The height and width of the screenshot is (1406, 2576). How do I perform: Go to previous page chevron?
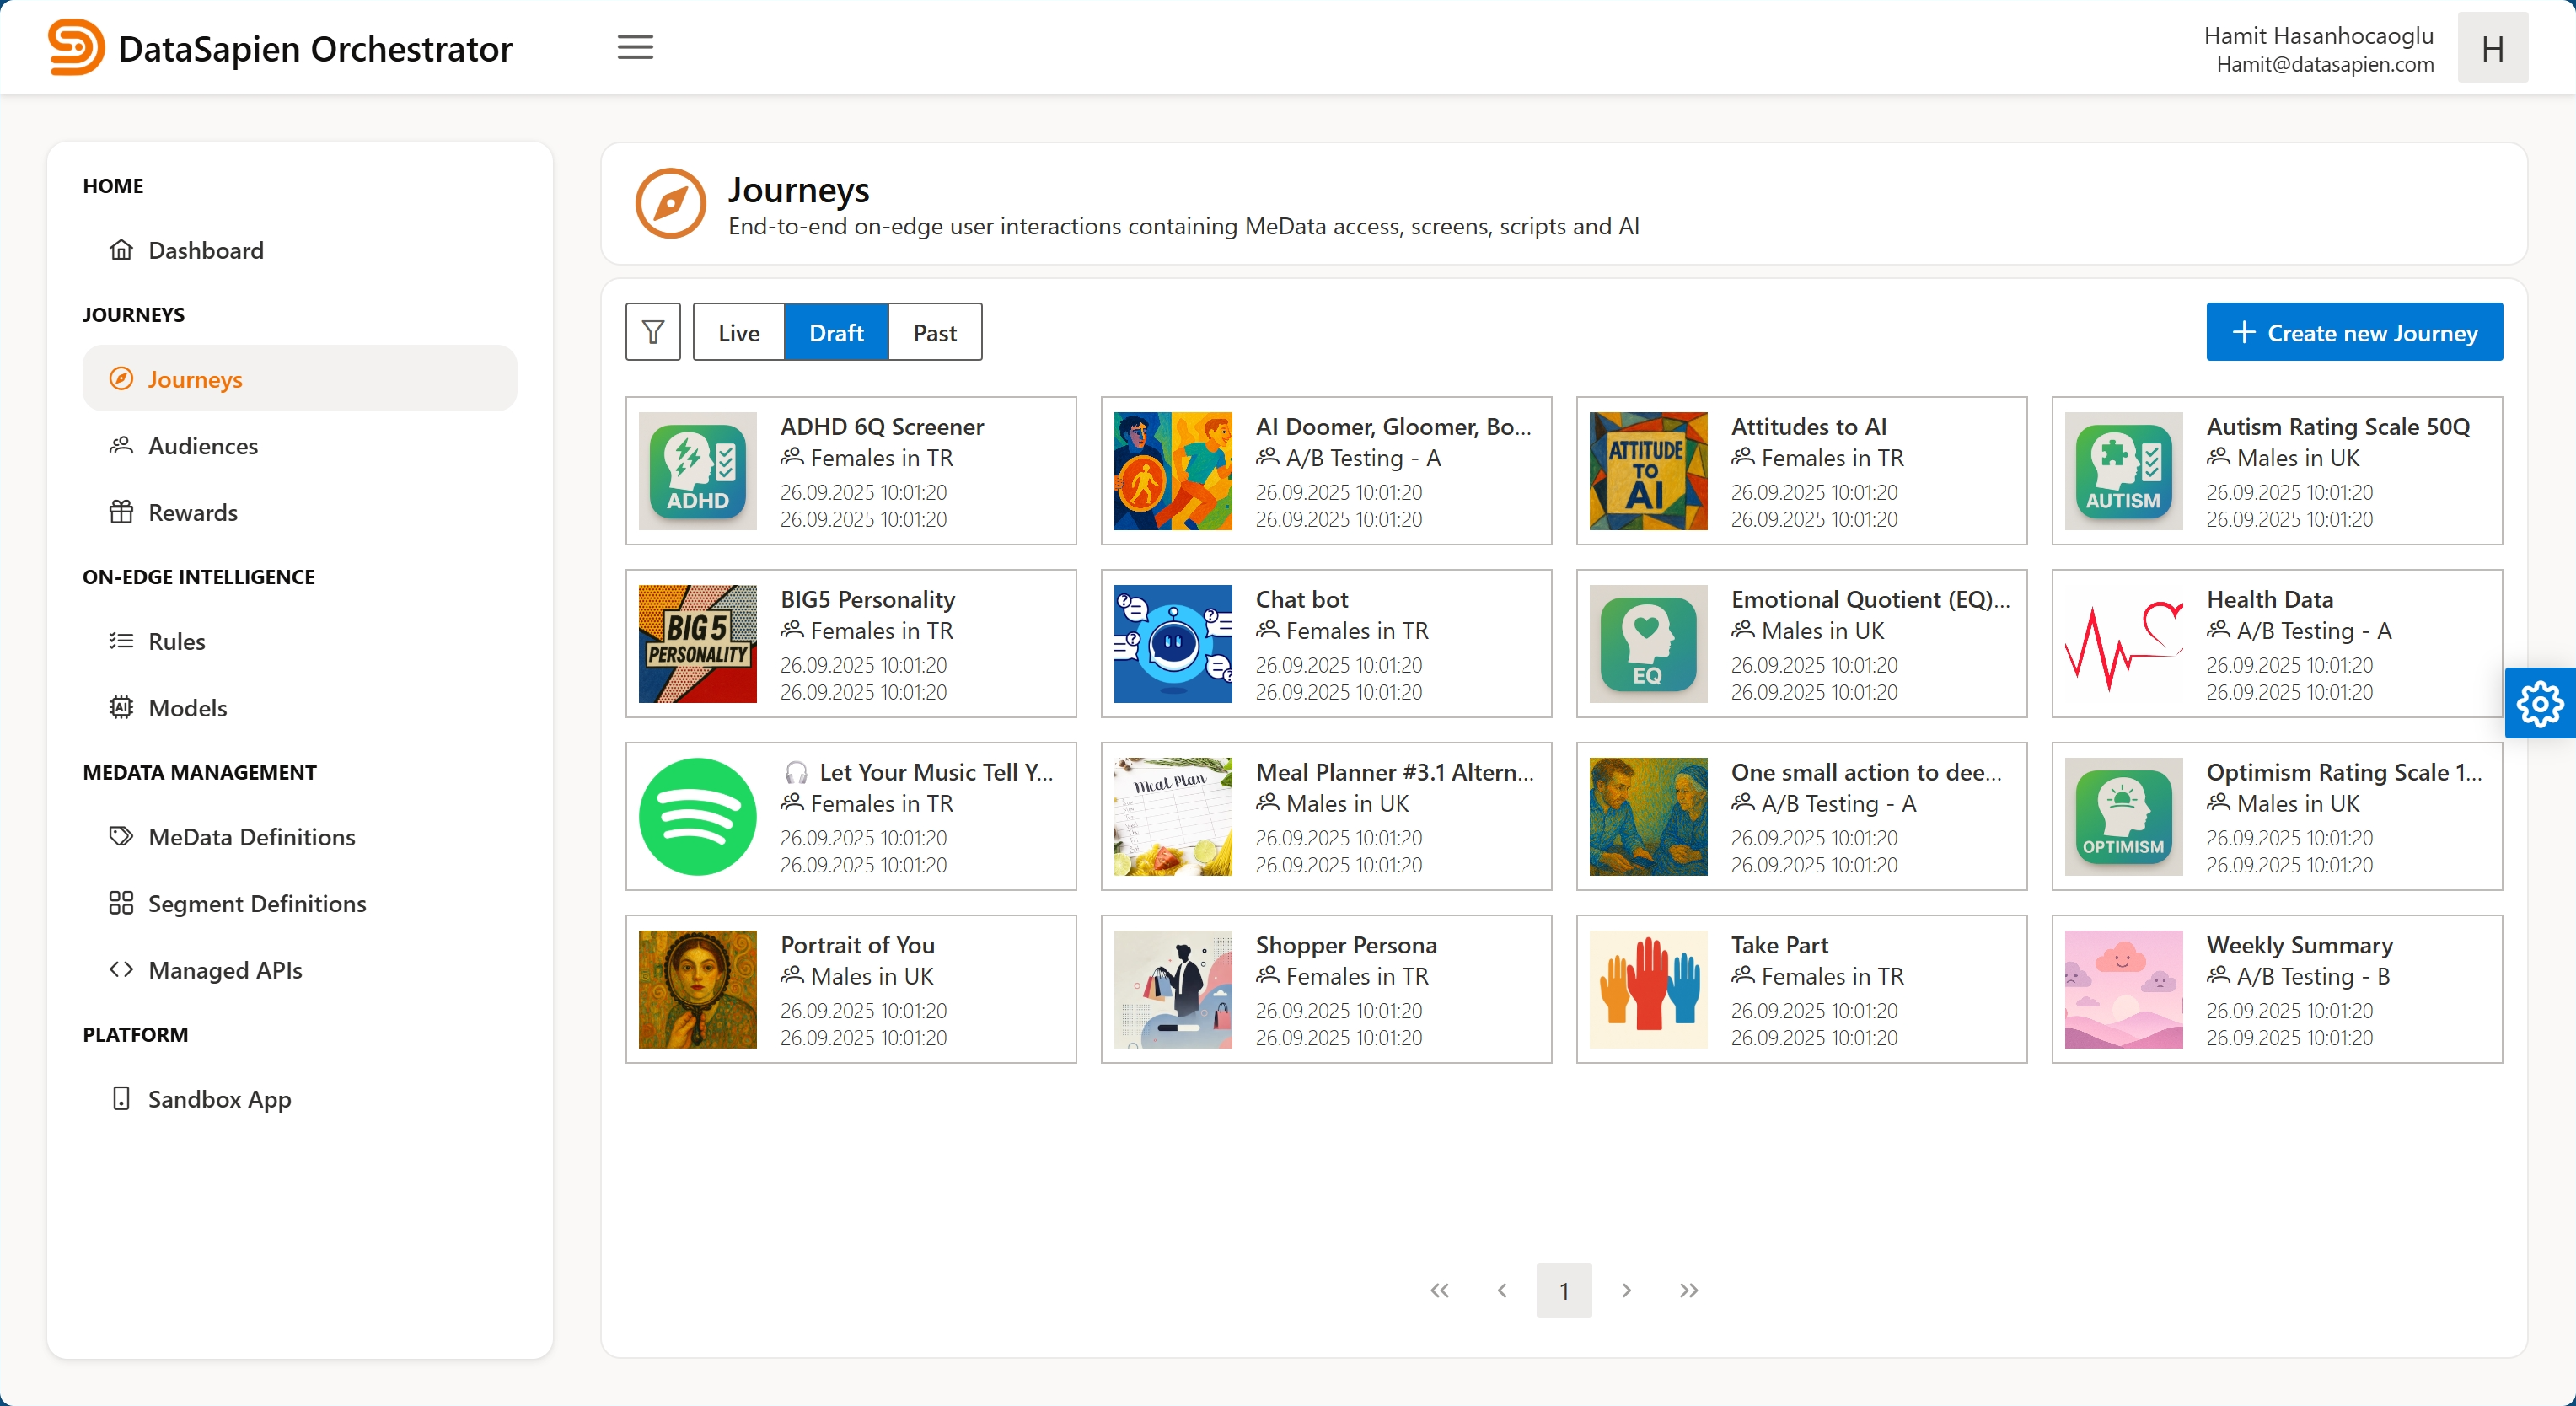coord(1502,1290)
